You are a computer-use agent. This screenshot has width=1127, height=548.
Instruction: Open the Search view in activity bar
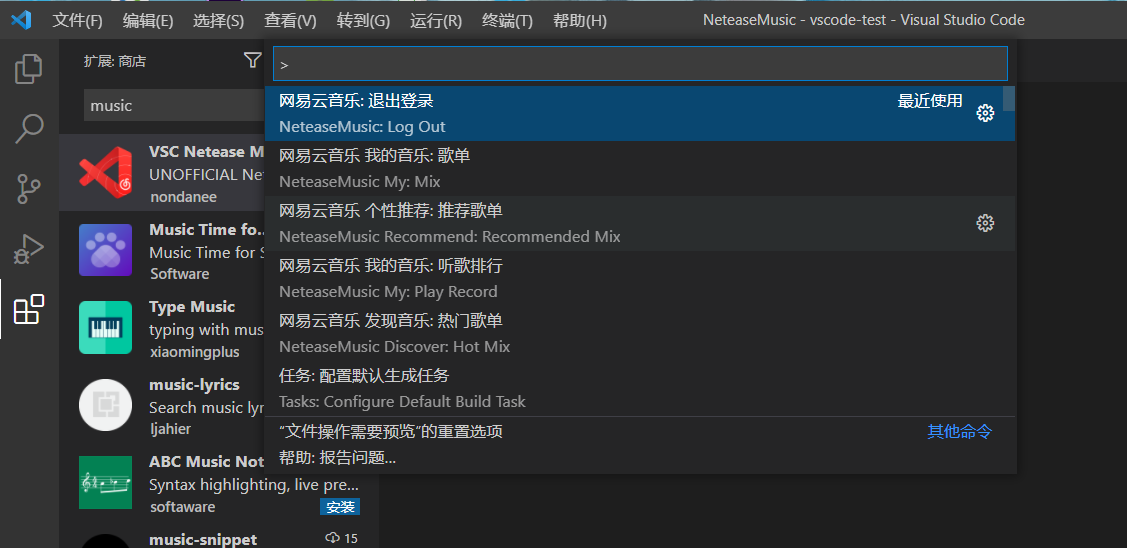tap(29, 129)
